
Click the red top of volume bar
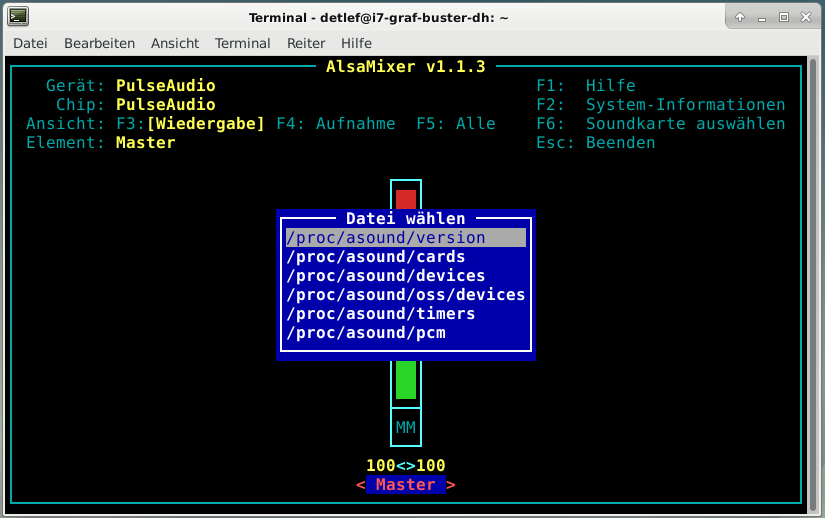[406, 199]
